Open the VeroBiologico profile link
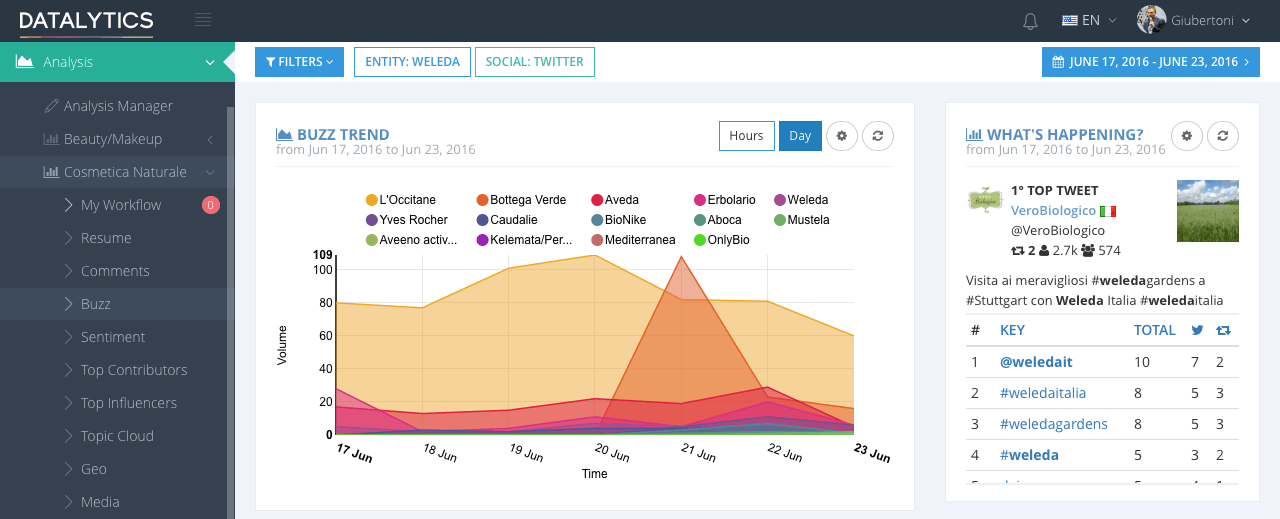 (1053, 211)
